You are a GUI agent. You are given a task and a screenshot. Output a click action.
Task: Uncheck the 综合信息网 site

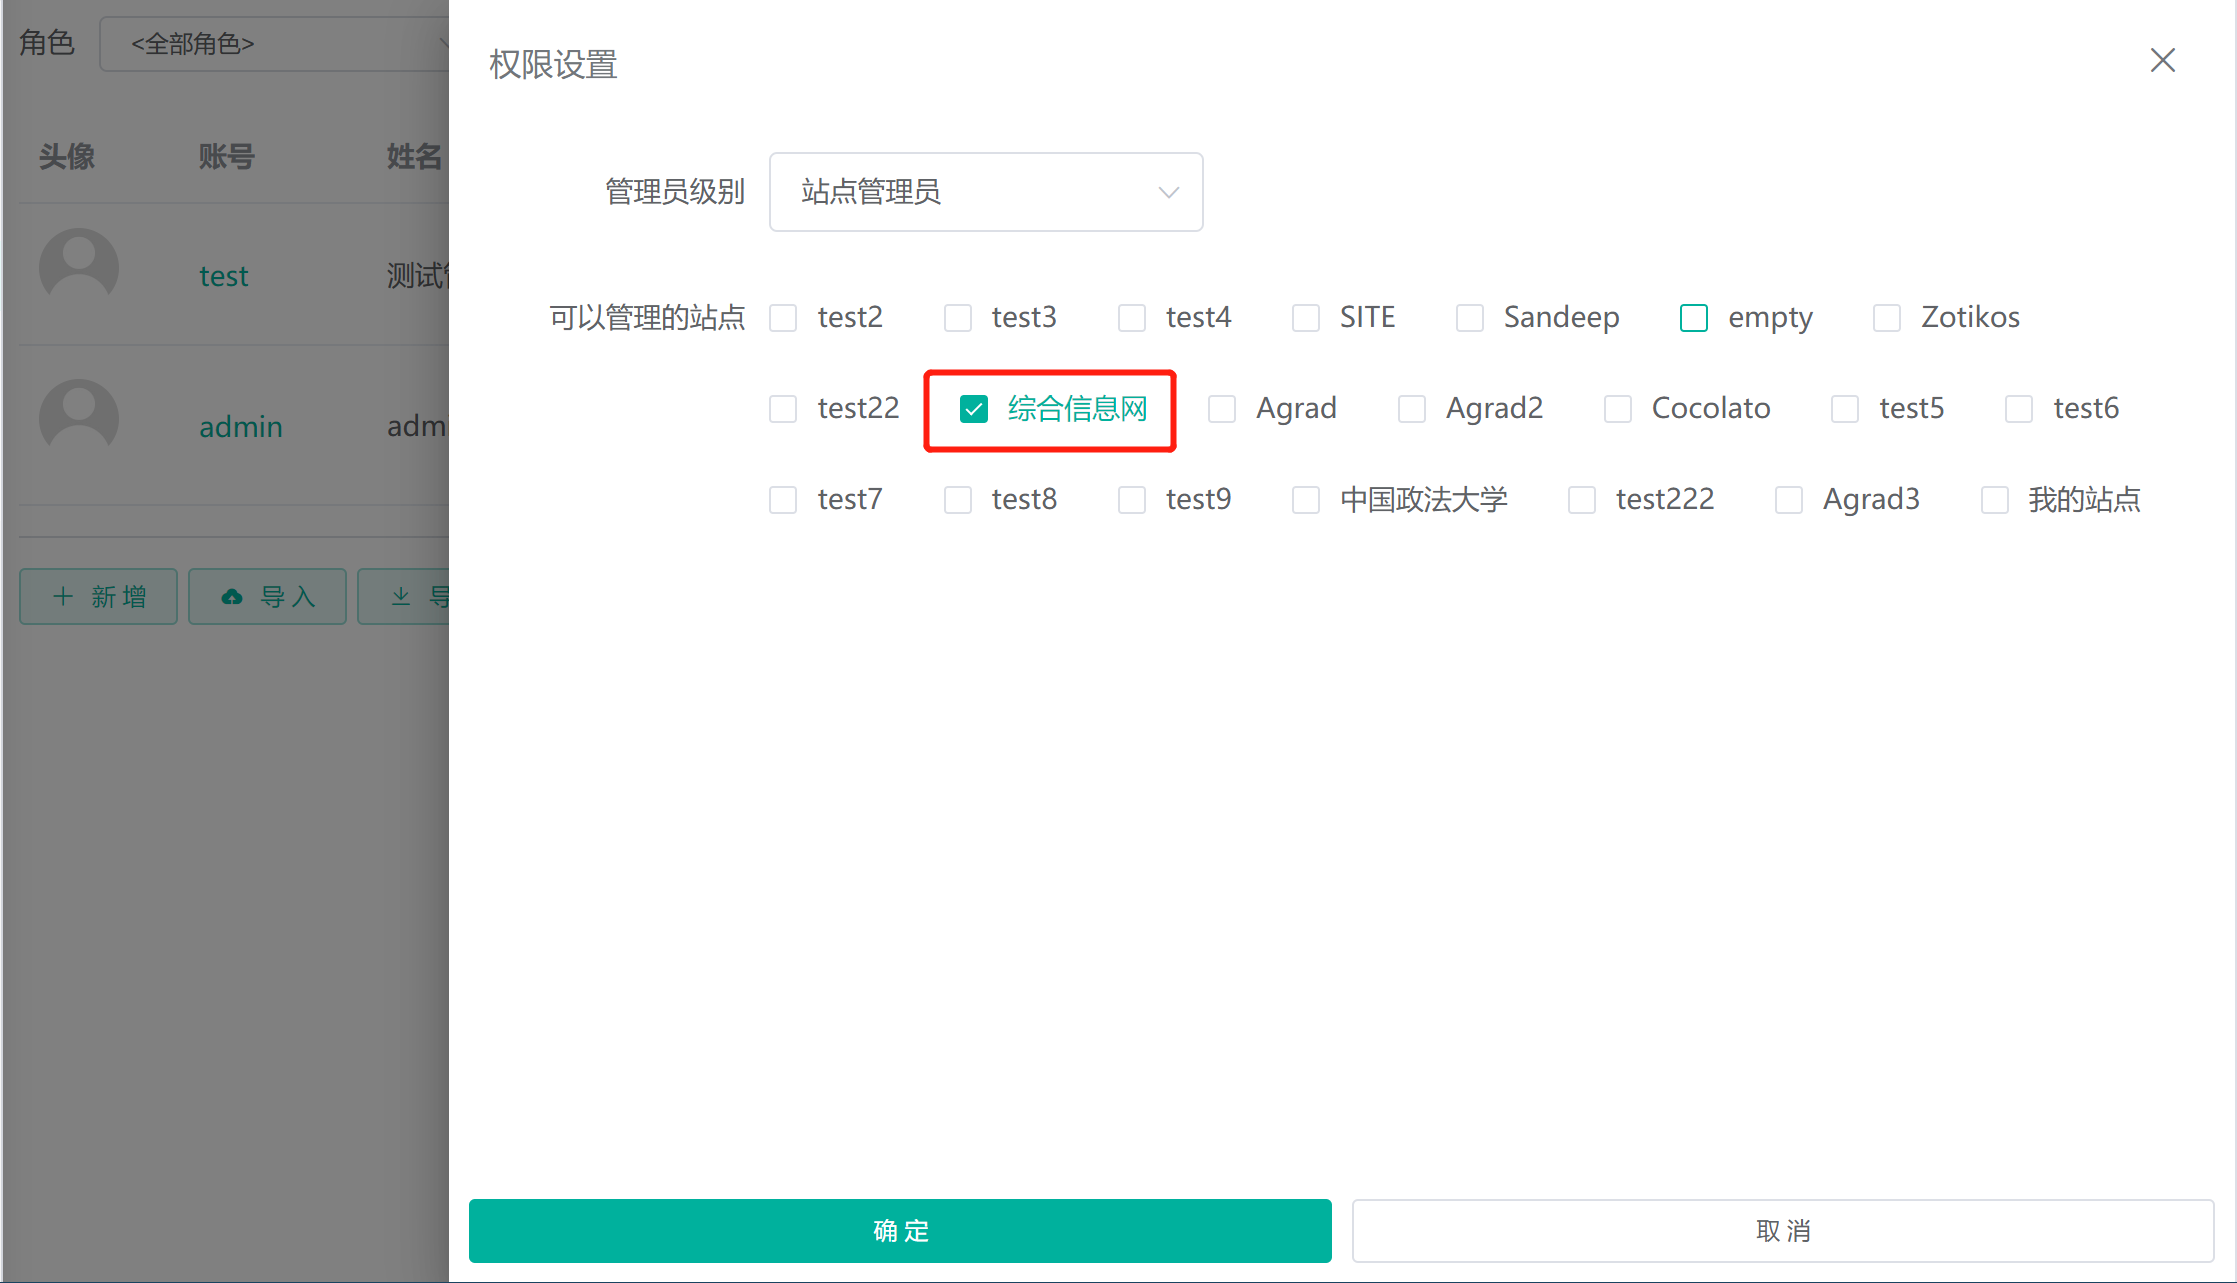click(973, 409)
